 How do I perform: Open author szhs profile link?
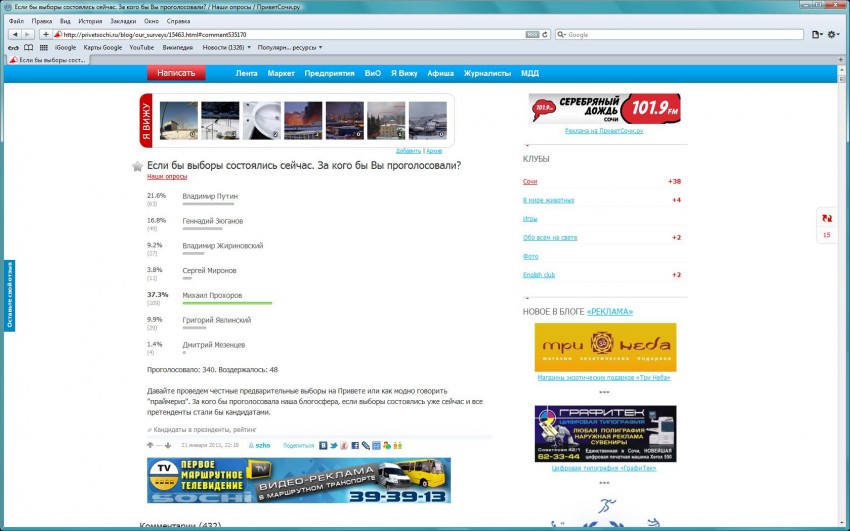(x=263, y=445)
